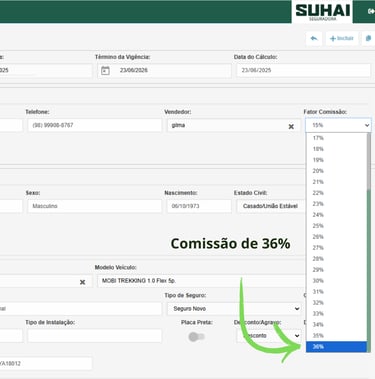Open the Estado Civil dropdown

coord(271,206)
